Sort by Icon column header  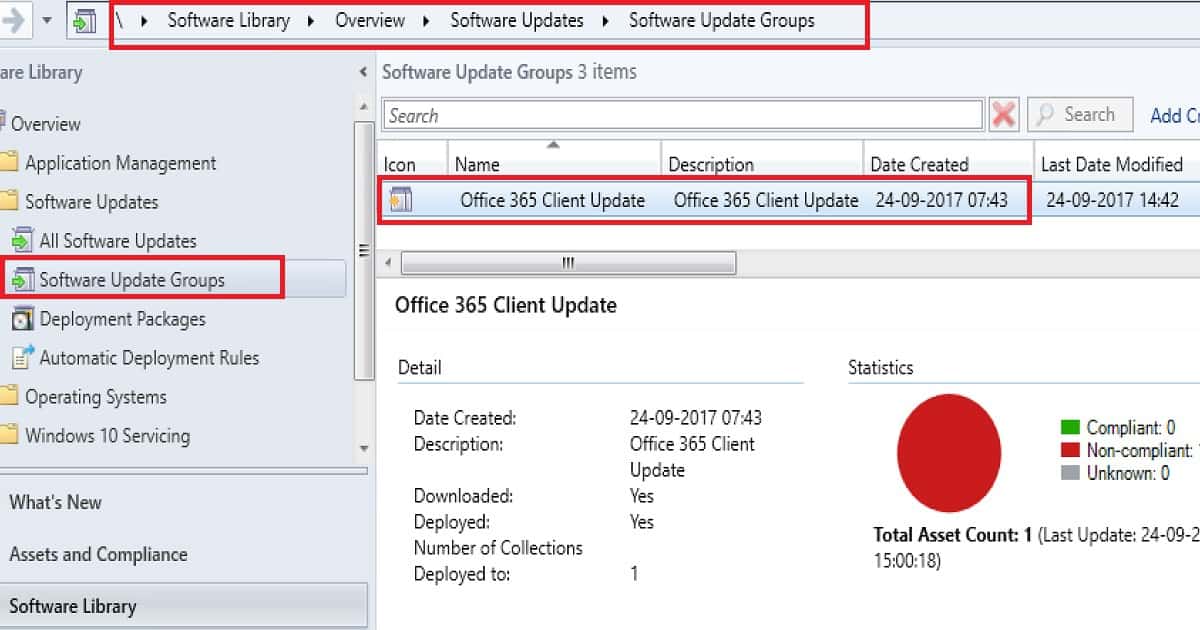click(413, 163)
